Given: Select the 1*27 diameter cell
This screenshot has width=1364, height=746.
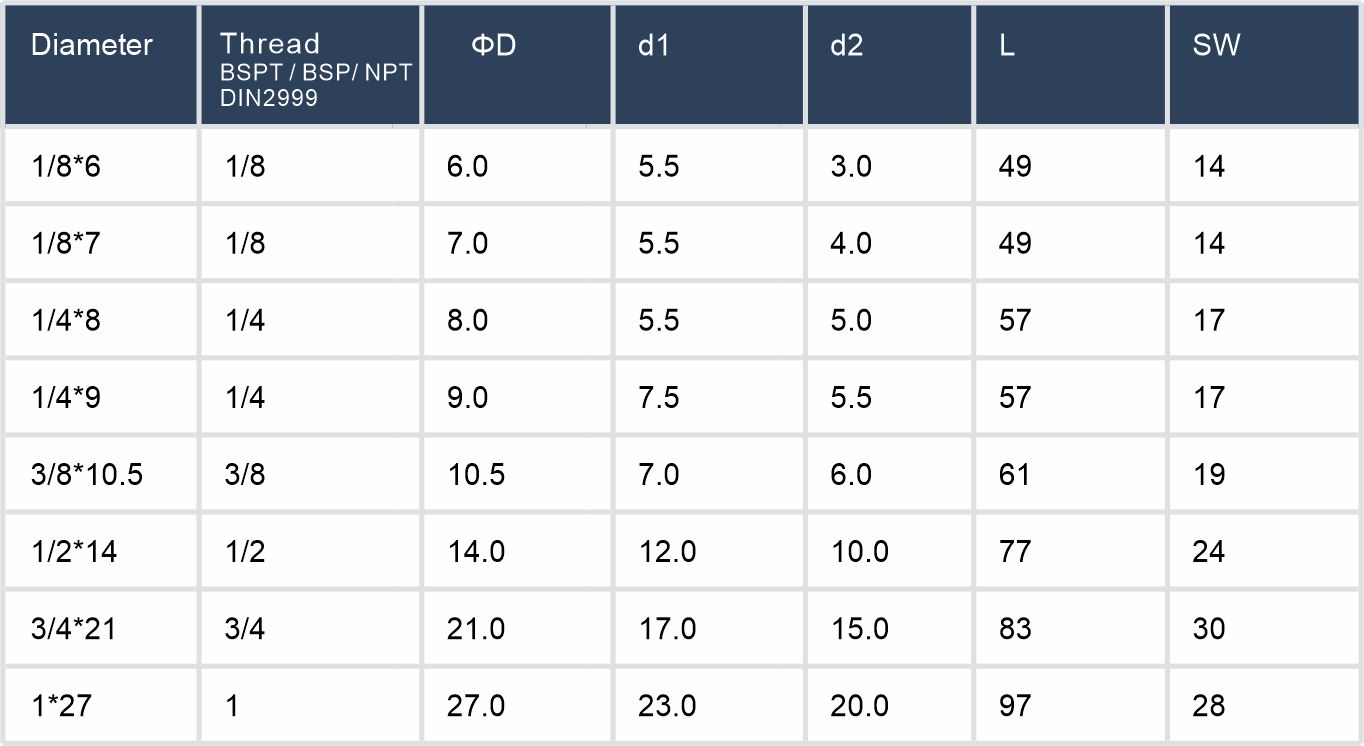Looking at the screenshot, I should [x=61, y=706].
